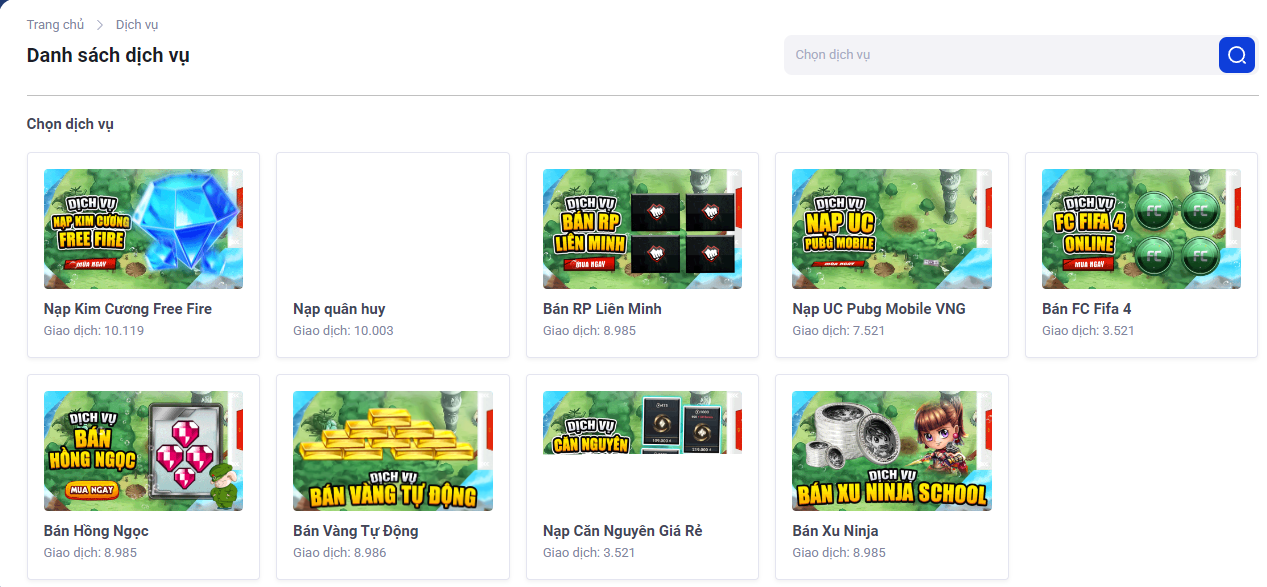This screenshot has width=1267, height=587.
Task: Click the blue search magnifier button
Action: 1236,55
